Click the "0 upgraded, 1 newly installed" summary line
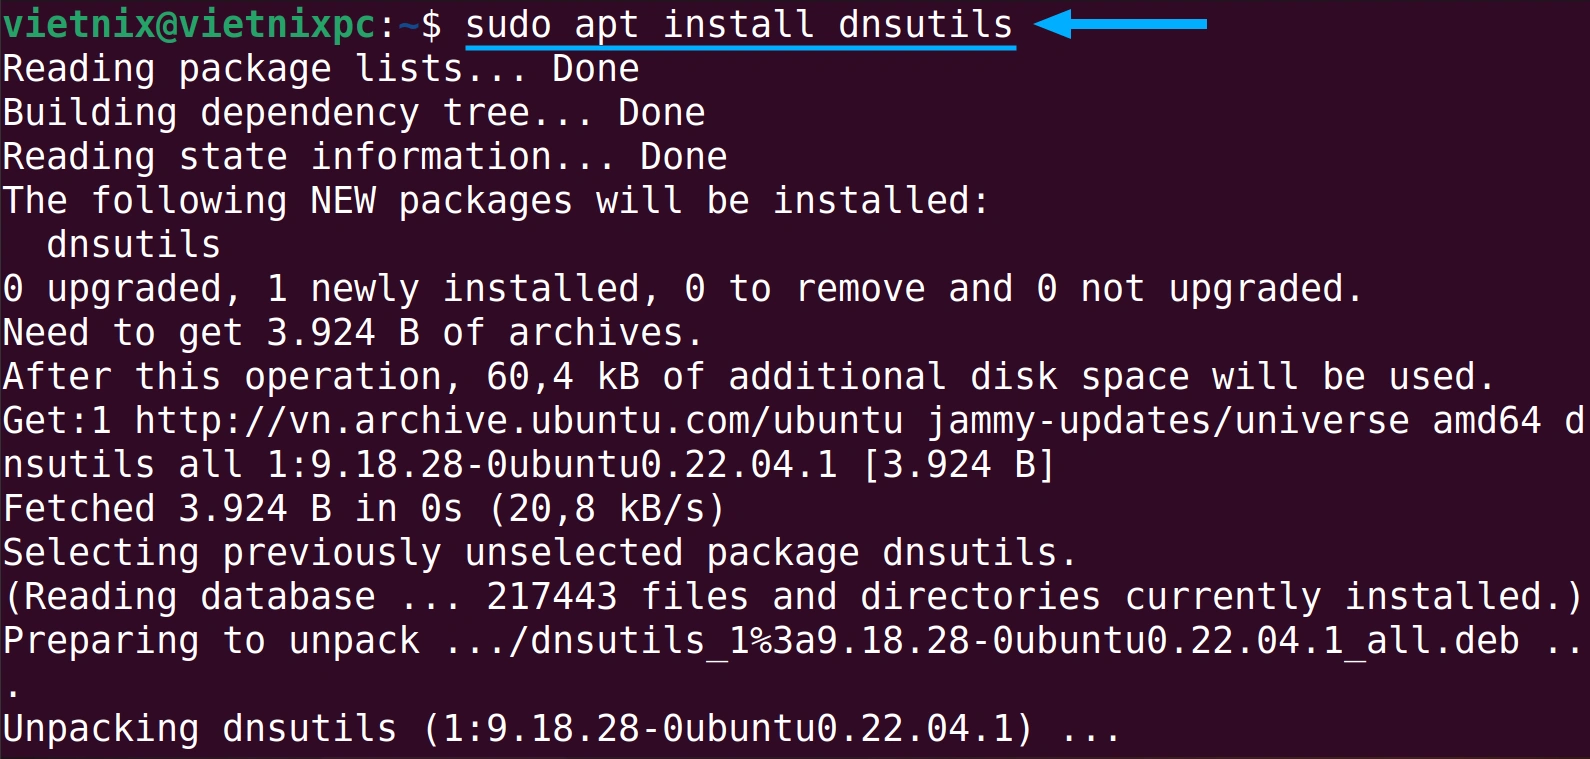This screenshot has width=1590, height=759. pyautogui.click(x=682, y=289)
